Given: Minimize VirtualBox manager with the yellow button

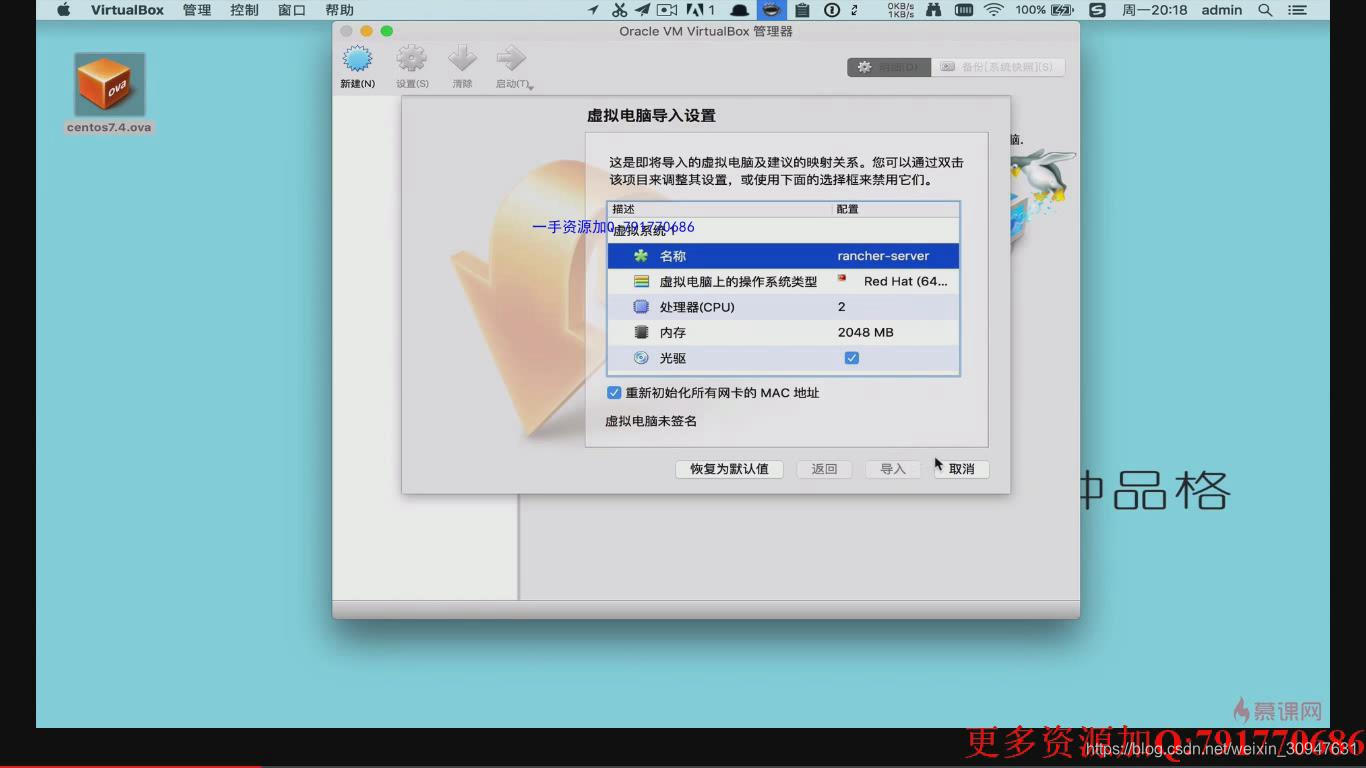Looking at the screenshot, I should coord(366,31).
